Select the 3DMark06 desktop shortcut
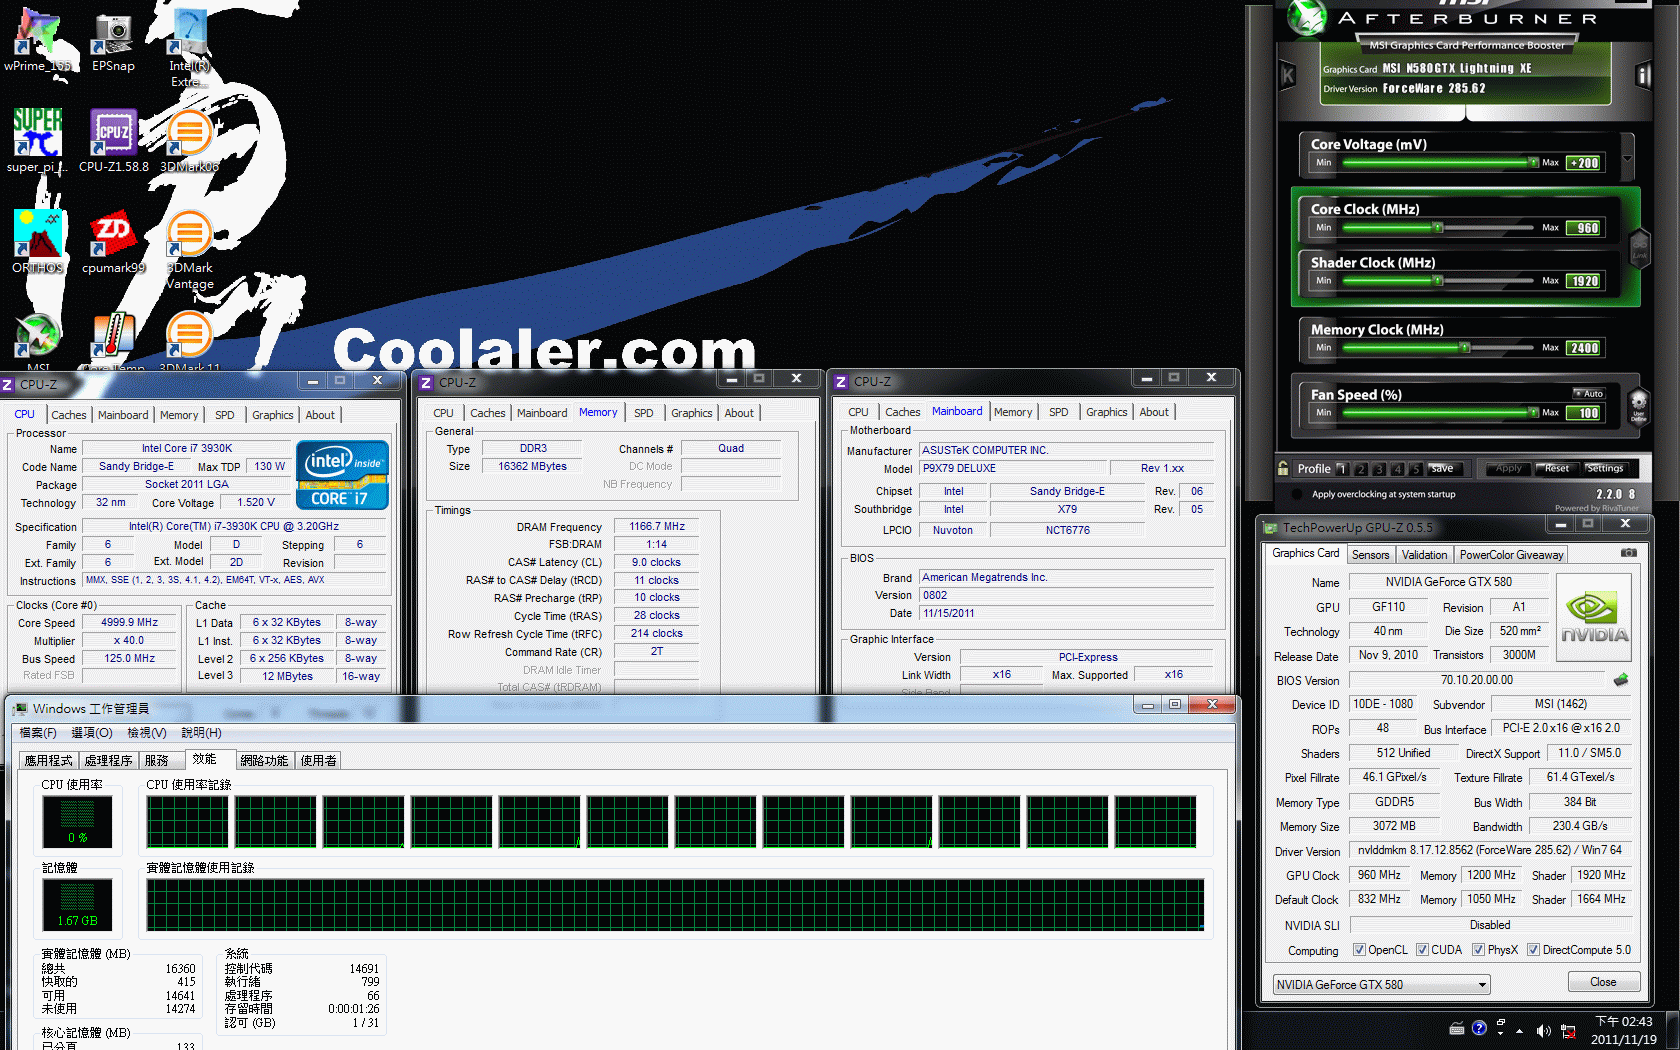 pos(189,141)
